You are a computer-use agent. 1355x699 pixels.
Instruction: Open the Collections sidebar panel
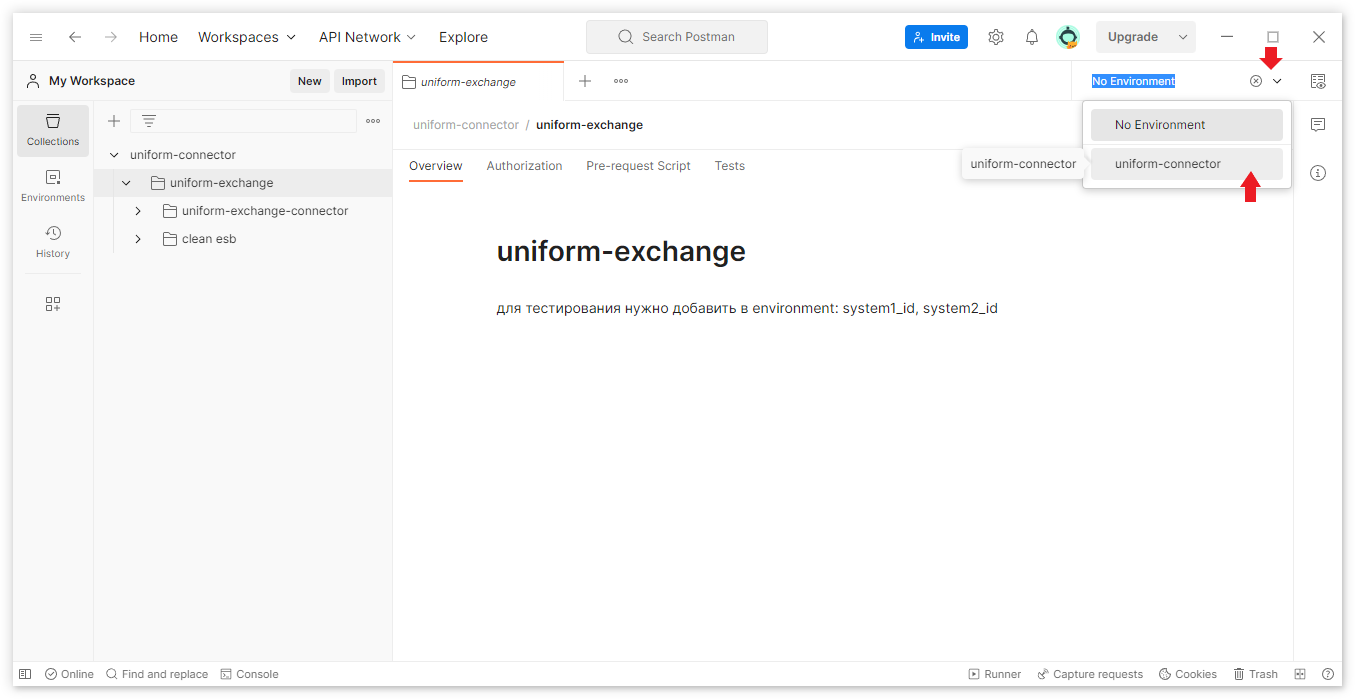click(53, 130)
